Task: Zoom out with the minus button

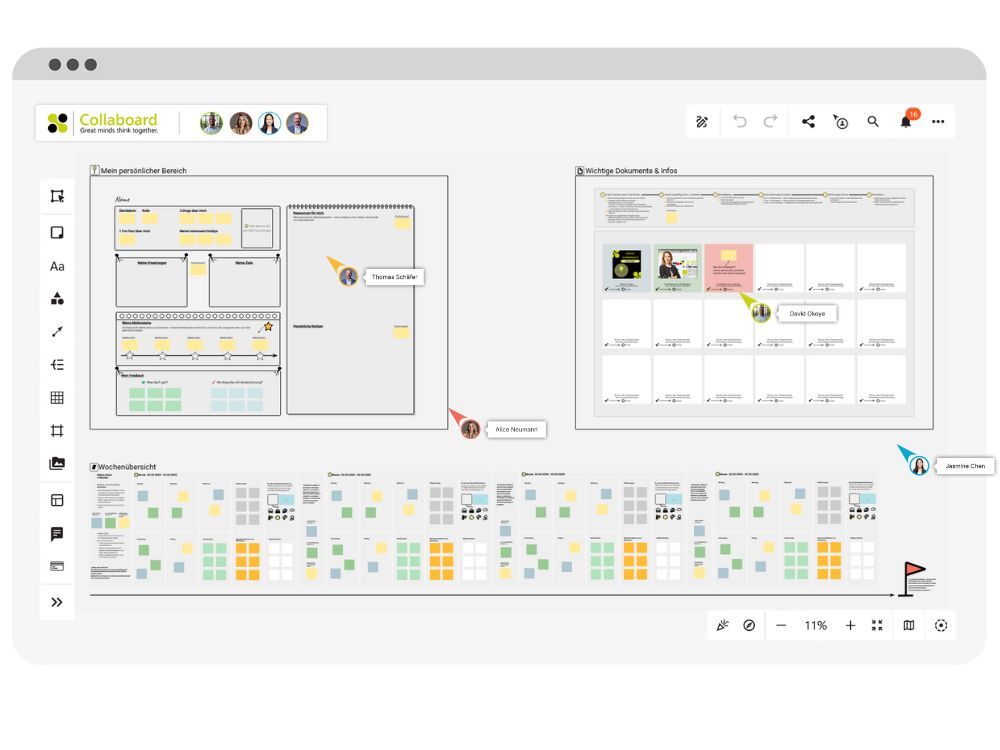Action: point(781,625)
